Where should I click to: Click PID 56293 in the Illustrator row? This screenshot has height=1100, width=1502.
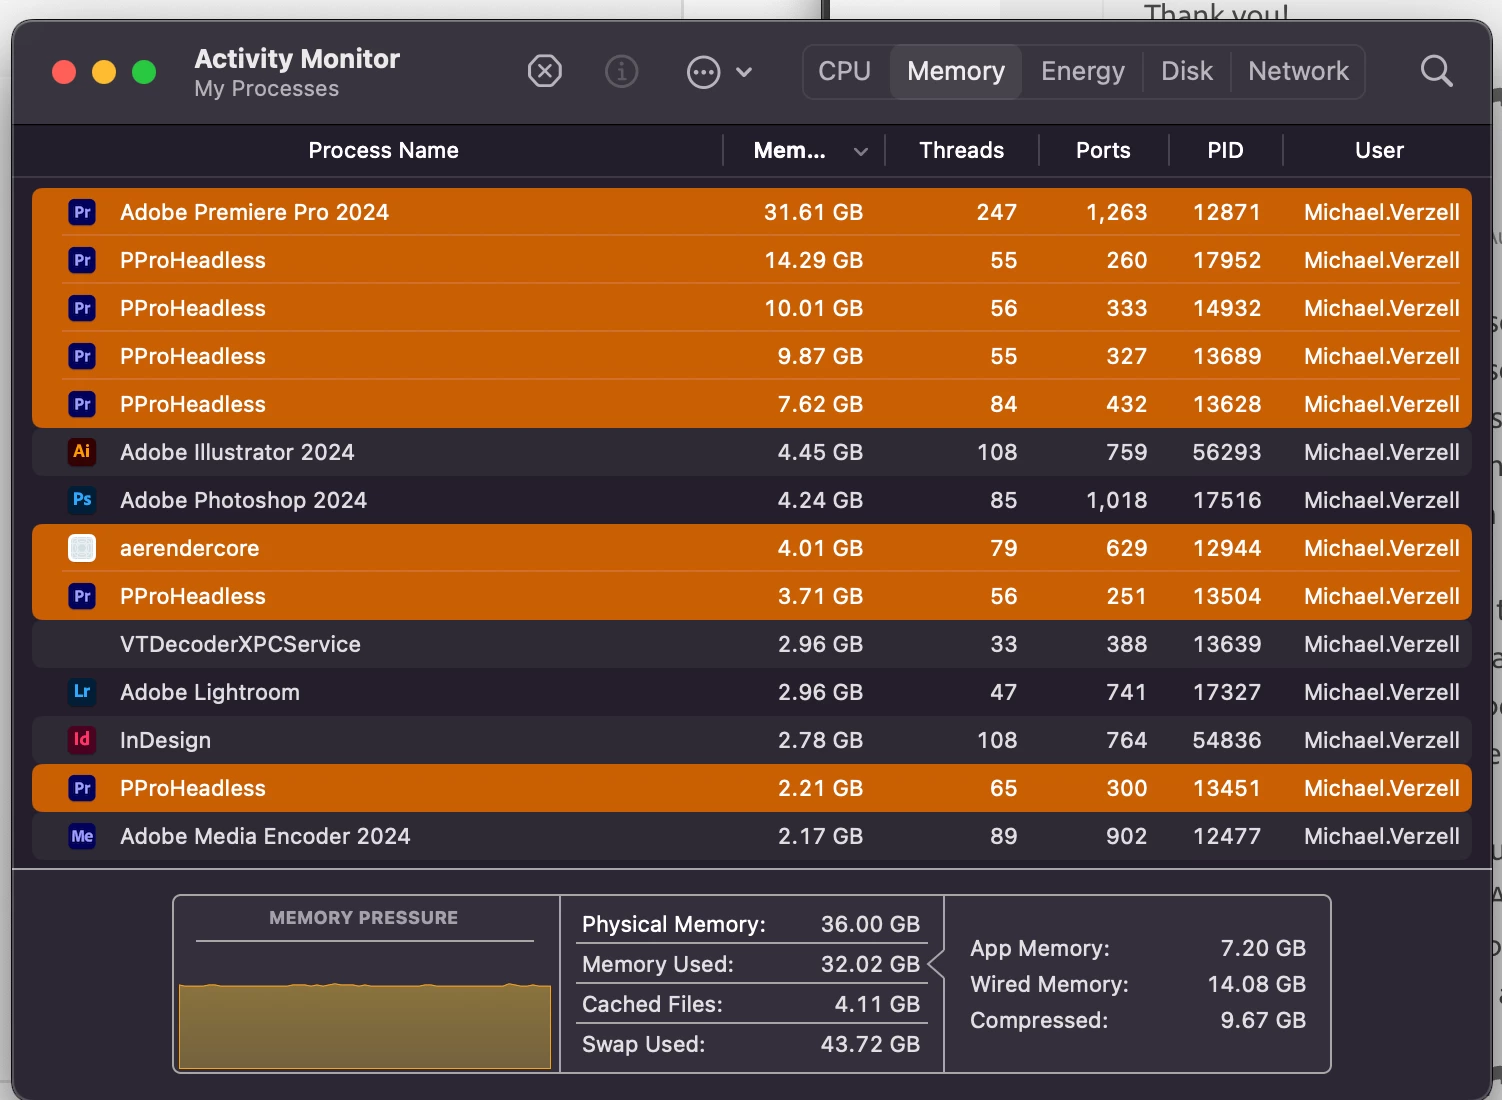(1227, 452)
